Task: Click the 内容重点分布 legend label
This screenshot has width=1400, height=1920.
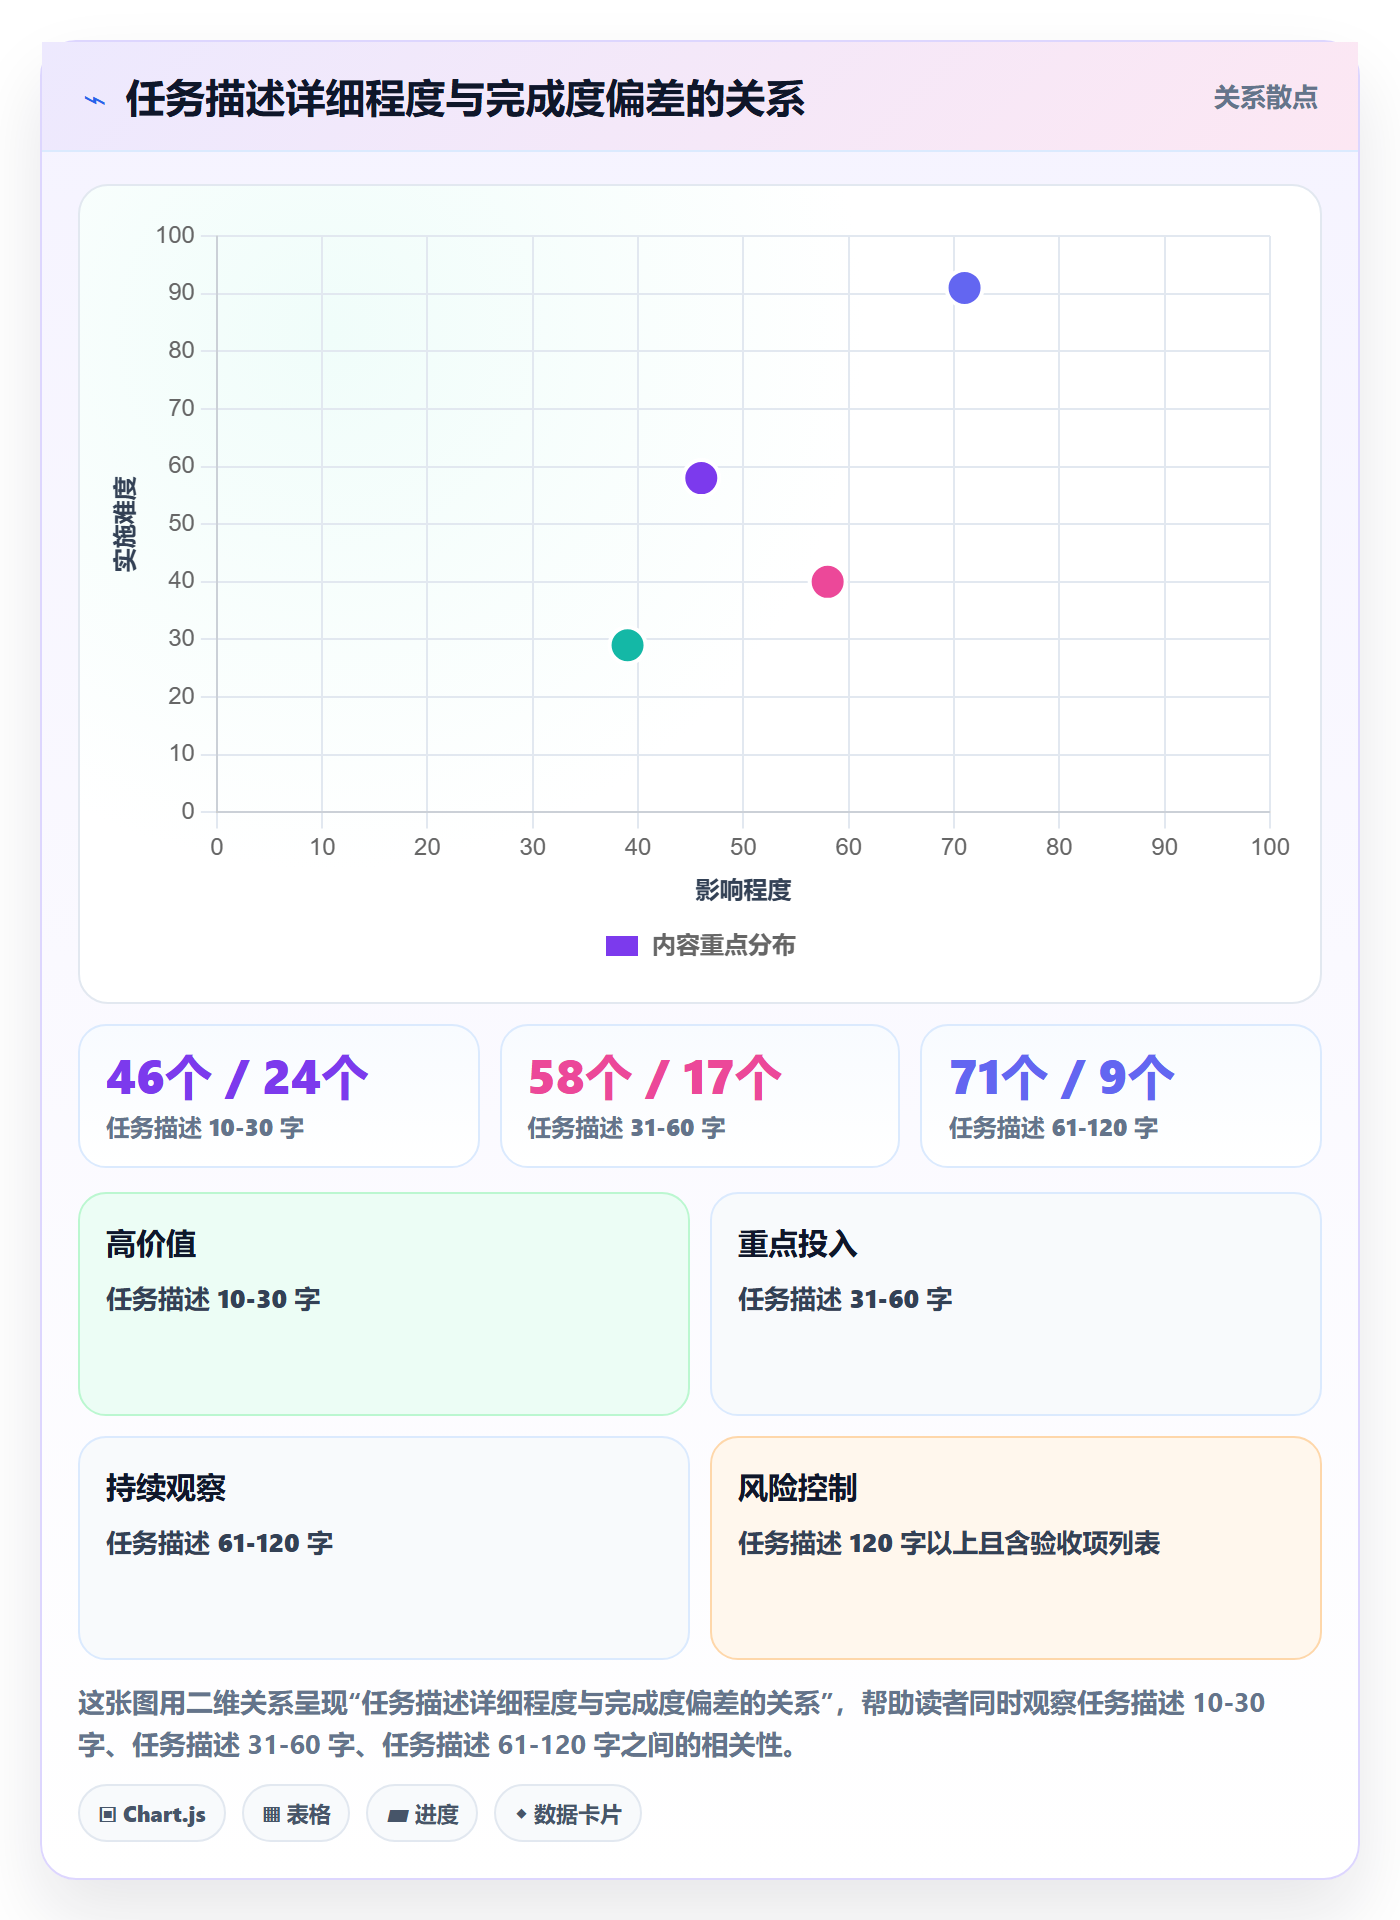Action: pyautogui.click(x=723, y=945)
